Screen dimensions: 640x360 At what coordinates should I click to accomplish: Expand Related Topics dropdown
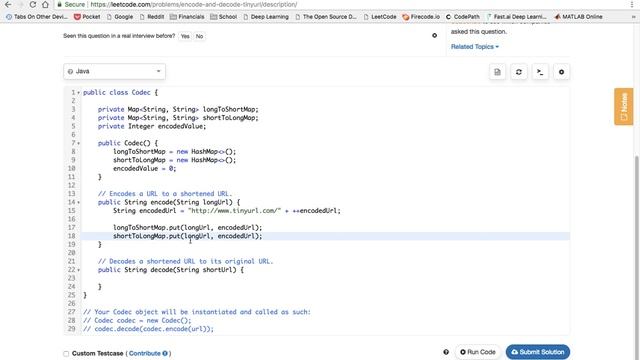click(x=475, y=47)
